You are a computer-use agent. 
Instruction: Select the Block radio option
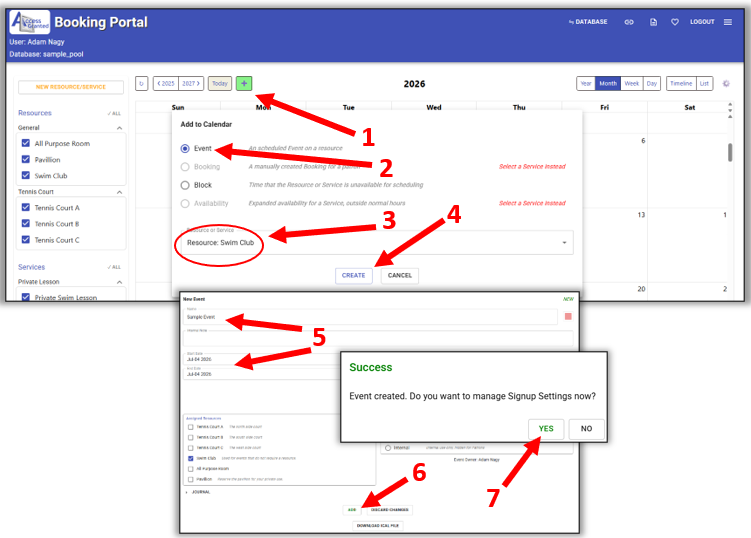[x=185, y=185]
